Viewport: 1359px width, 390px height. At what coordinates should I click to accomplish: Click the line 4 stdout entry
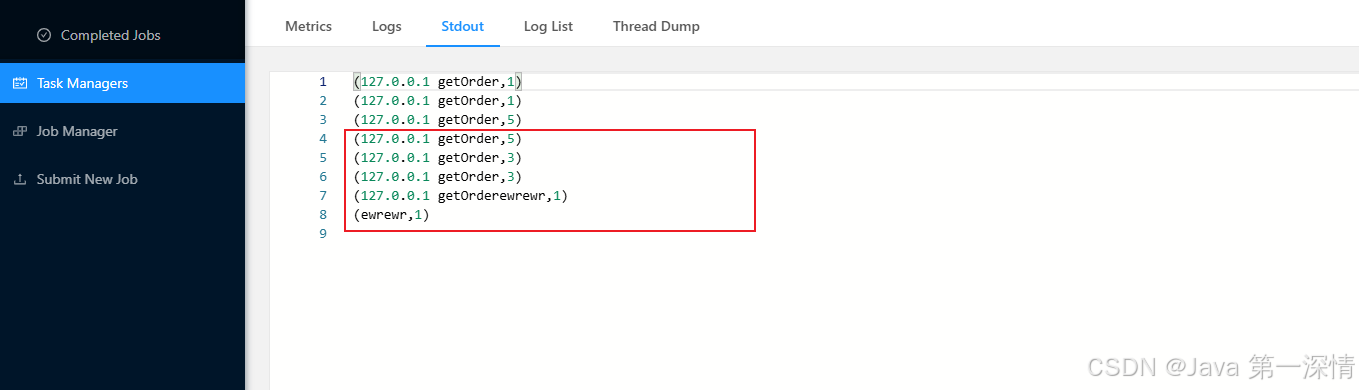click(x=437, y=138)
